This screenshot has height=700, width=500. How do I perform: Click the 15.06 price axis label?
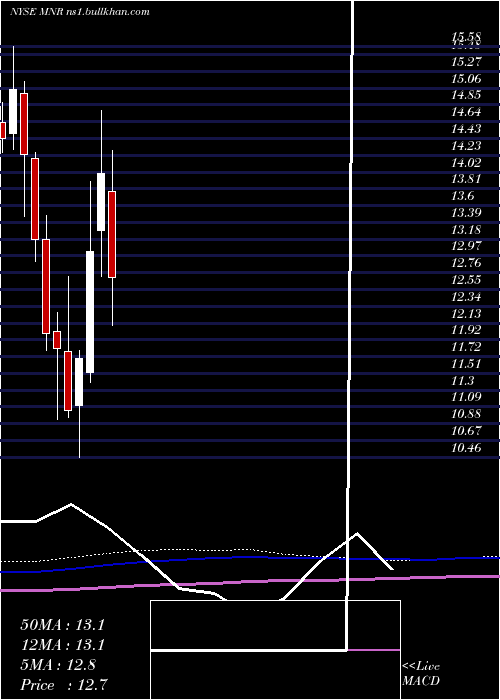click(x=466, y=79)
